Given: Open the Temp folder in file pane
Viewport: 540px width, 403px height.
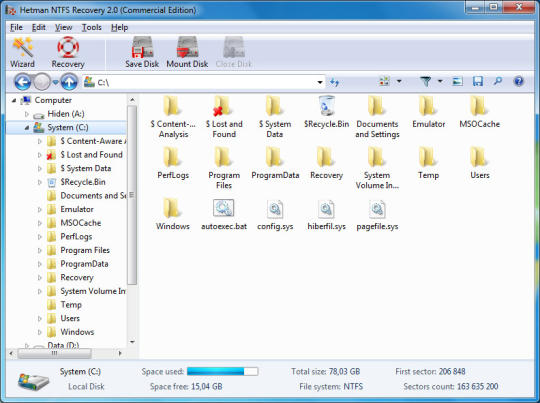Looking at the screenshot, I should point(428,163).
